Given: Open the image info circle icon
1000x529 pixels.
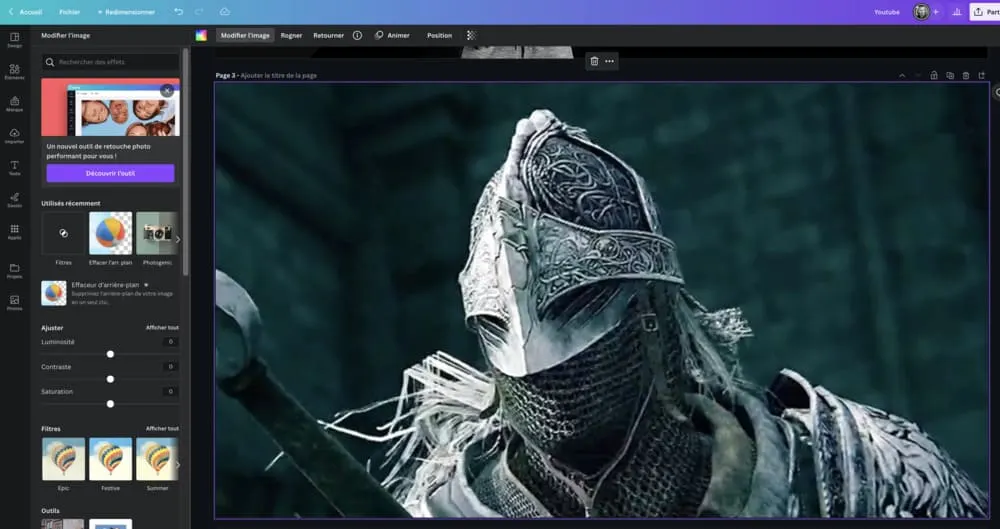Looking at the screenshot, I should (x=357, y=36).
